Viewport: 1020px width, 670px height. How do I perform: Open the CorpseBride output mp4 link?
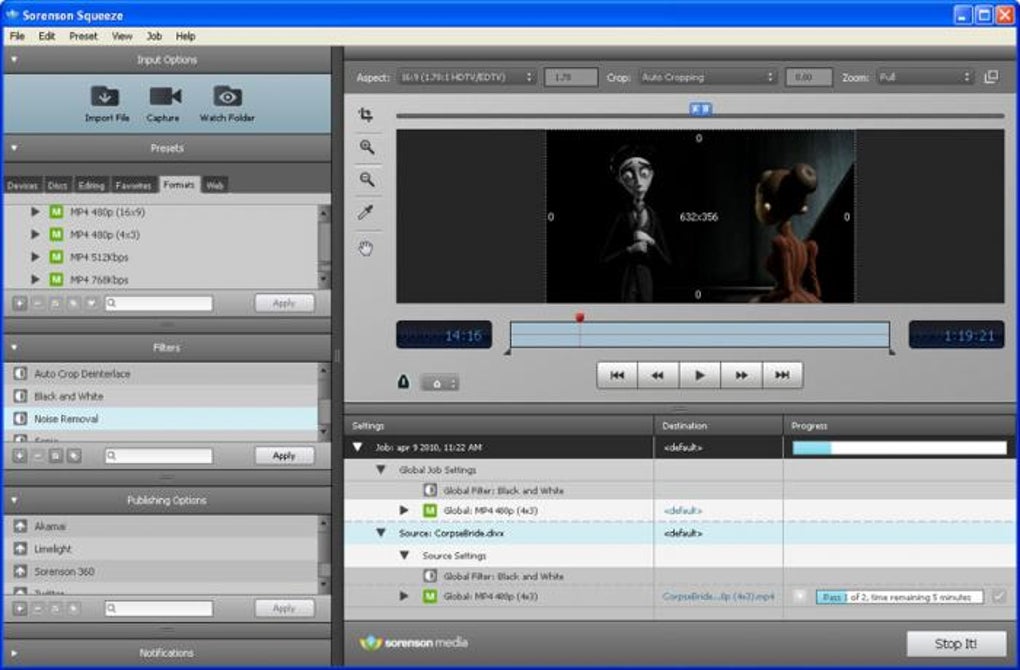[718, 596]
